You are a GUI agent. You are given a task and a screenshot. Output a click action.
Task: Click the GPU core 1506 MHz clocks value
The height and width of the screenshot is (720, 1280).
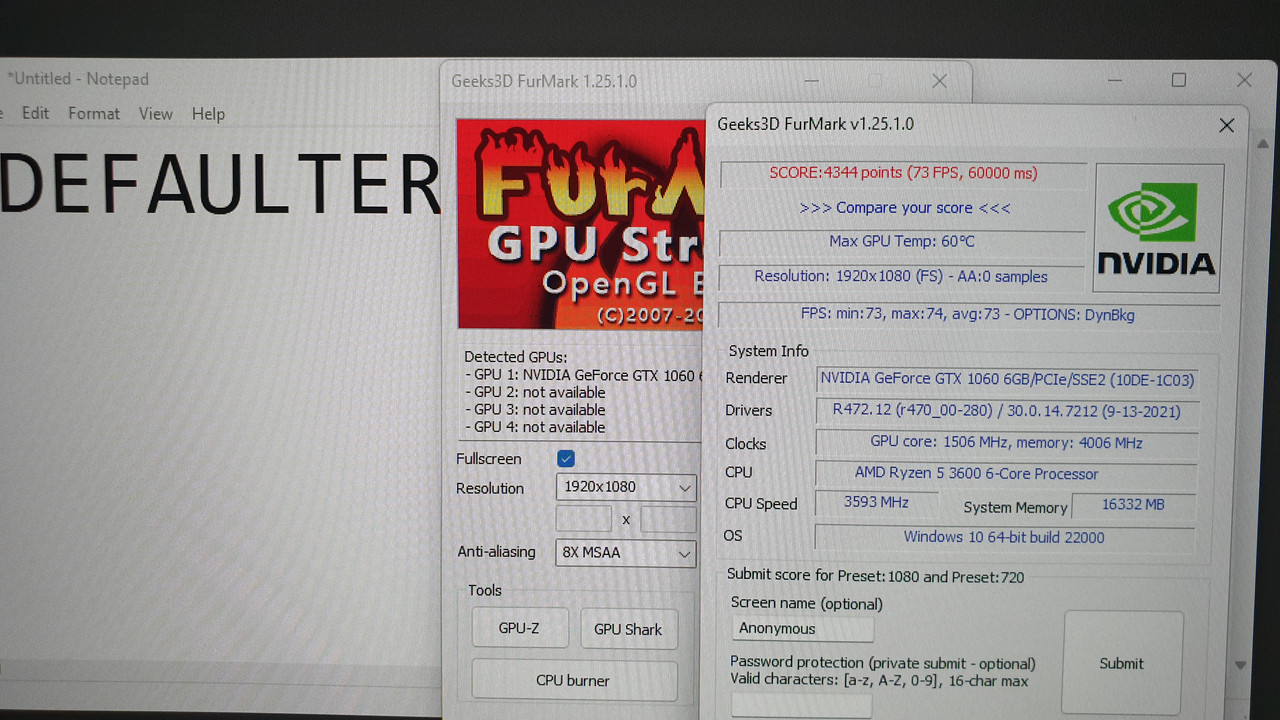(1006, 442)
